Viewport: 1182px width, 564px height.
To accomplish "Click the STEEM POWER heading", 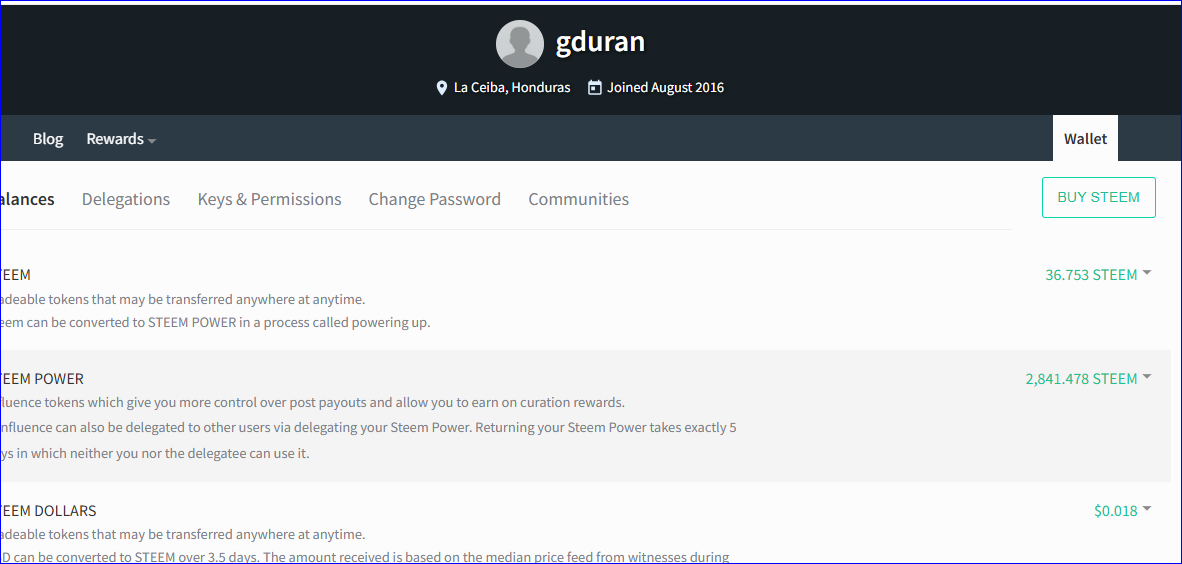I will pos(42,379).
